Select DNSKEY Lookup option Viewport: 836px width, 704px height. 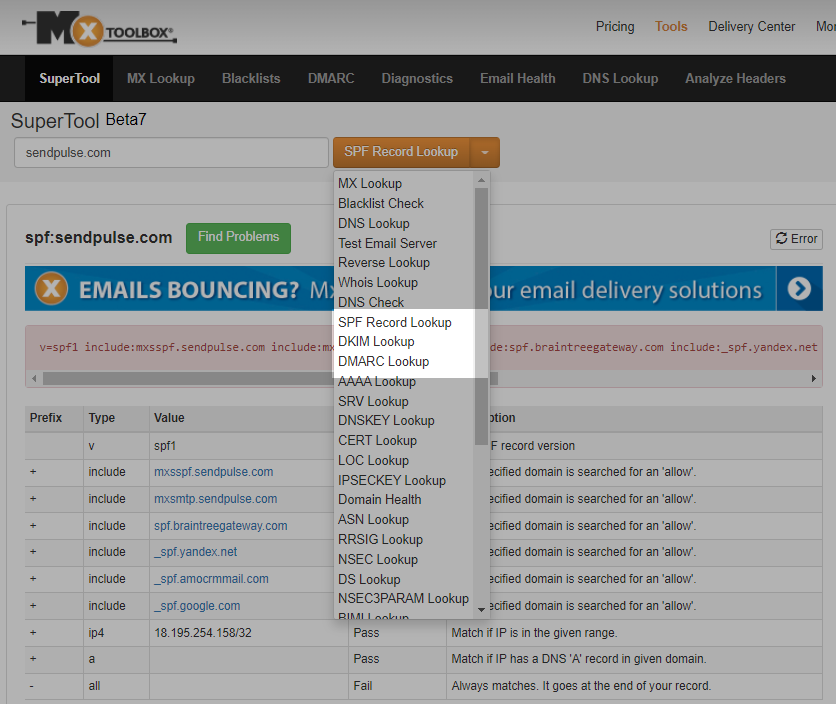(386, 420)
